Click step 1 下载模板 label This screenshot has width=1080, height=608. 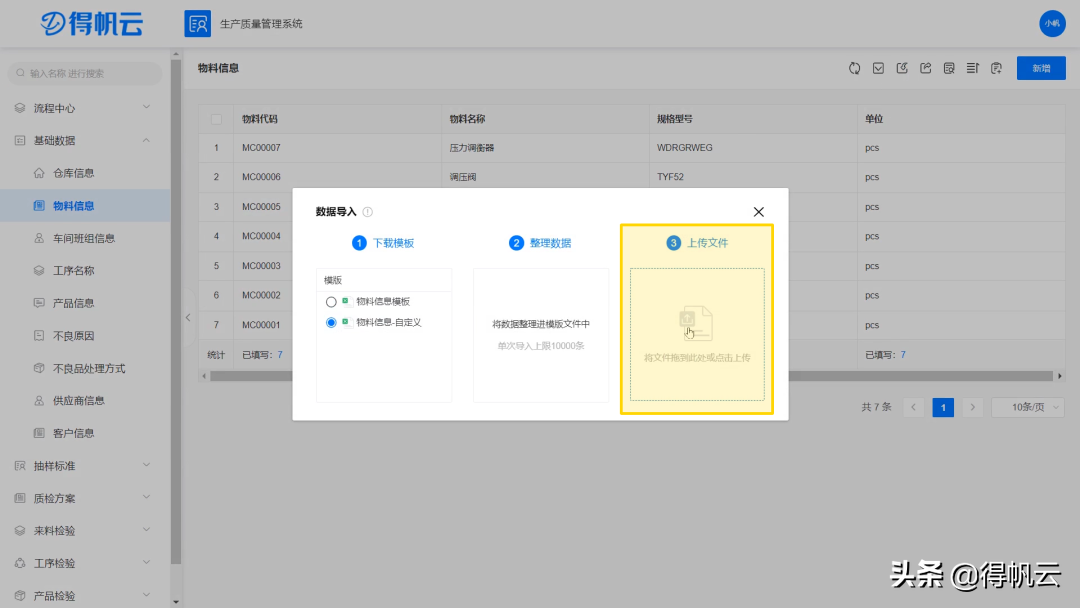click(393, 243)
